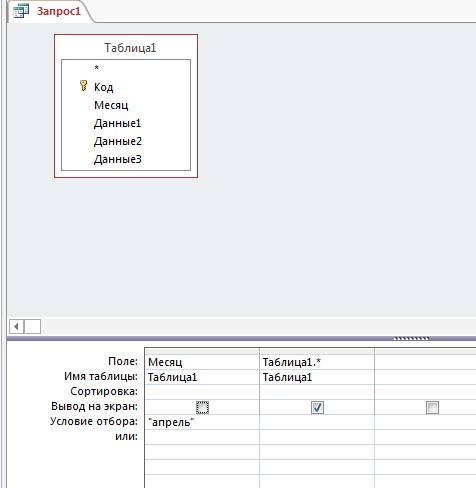This screenshot has height=488, width=476.
Task: Open the Месяц field cell dropdown
Action: pos(202,362)
